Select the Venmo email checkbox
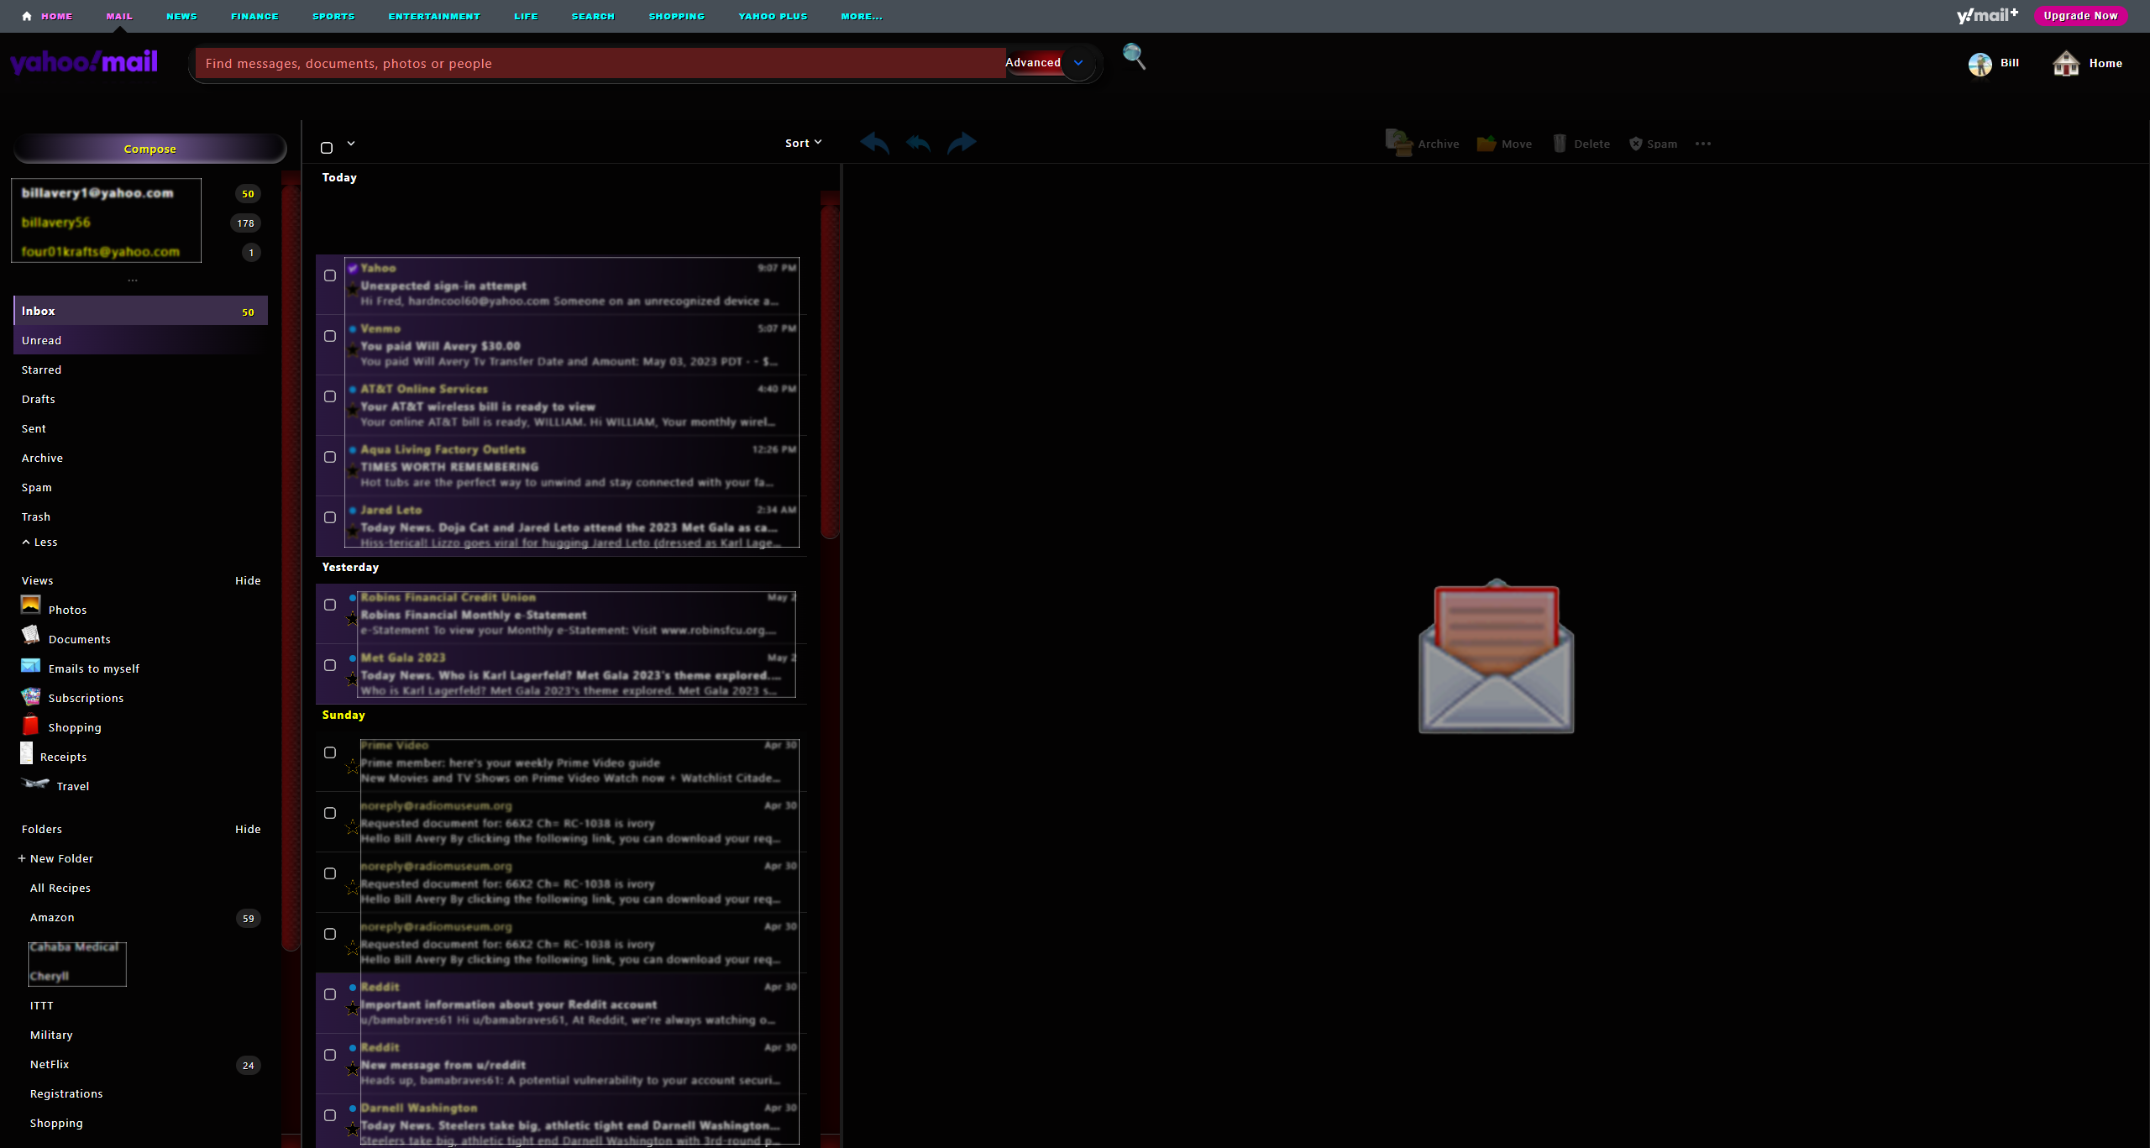This screenshot has width=2150, height=1148. [x=330, y=336]
